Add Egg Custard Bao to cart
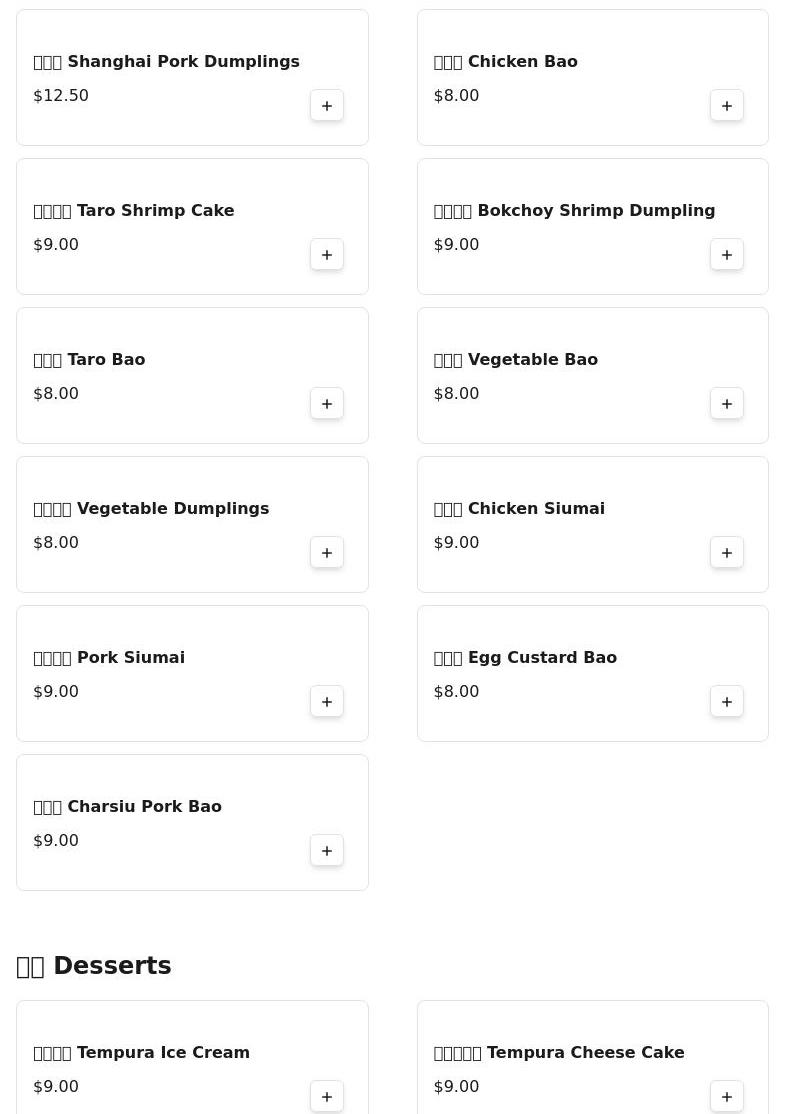 tap(727, 701)
